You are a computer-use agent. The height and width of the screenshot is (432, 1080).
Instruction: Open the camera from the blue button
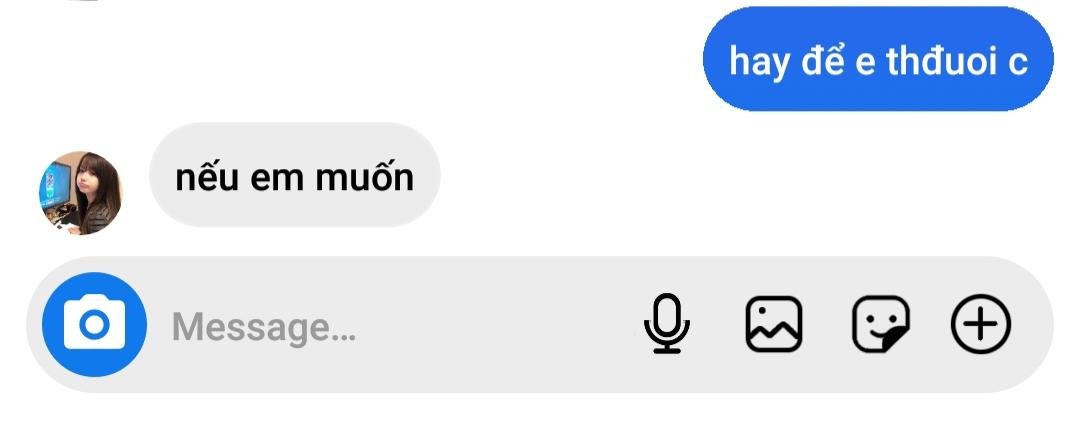(x=94, y=325)
